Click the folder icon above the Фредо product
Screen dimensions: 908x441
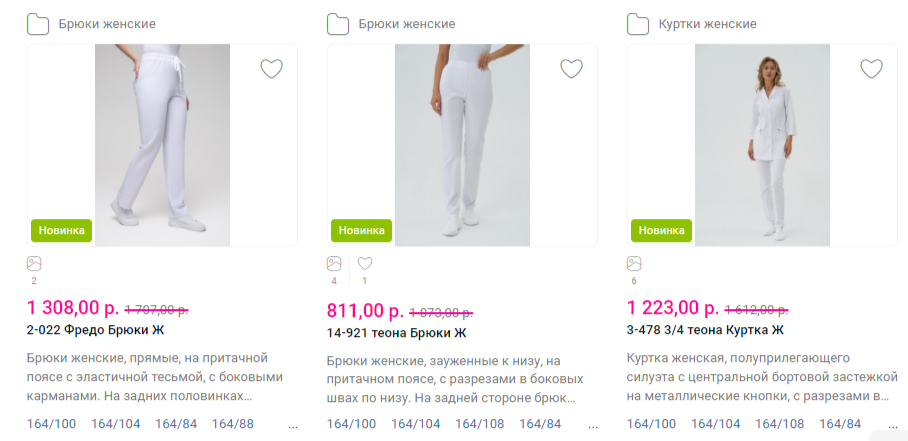tap(38, 24)
